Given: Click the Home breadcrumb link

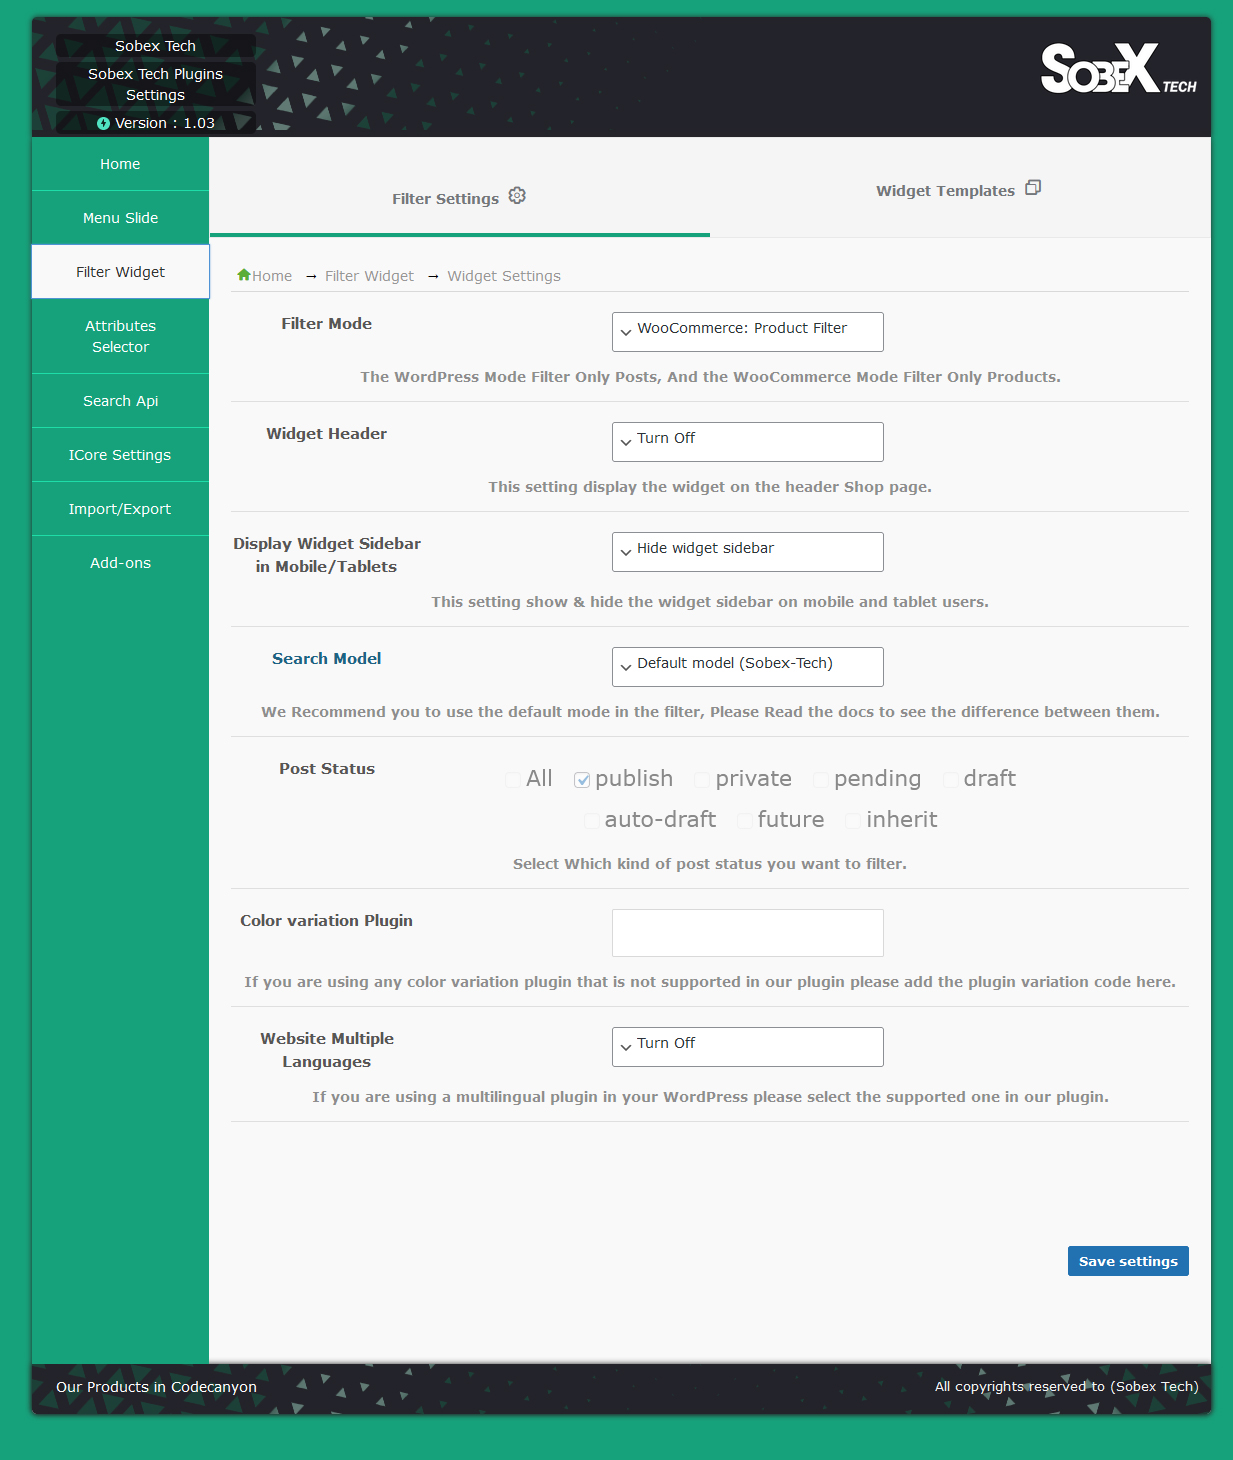Looking at the screenshot, I should [x=272, y=276].
